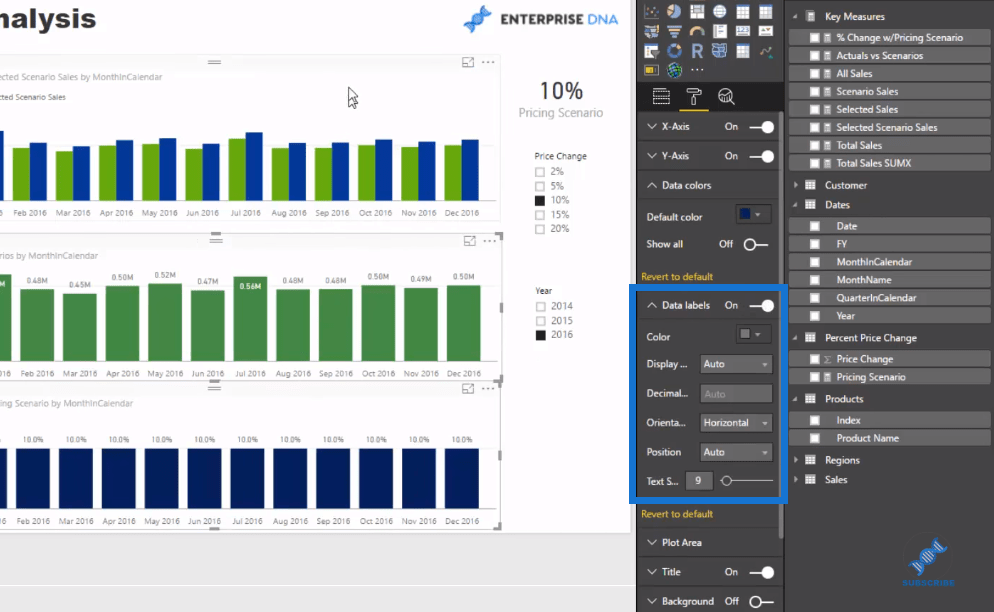The height and width of the screenshot is (612, 994).
Task: Switch to the Format paint-roller tab
Action: pos(694,96)
